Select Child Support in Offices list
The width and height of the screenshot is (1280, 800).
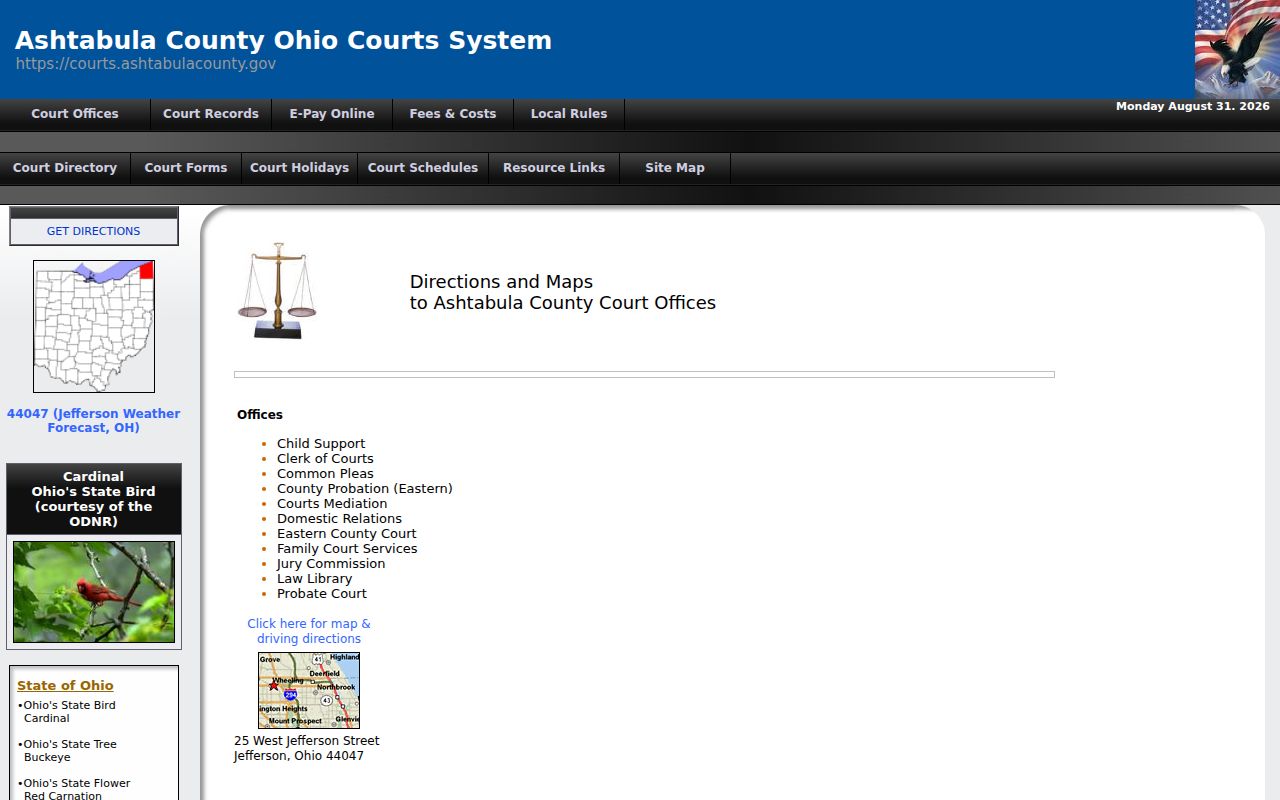click(321, 444)
